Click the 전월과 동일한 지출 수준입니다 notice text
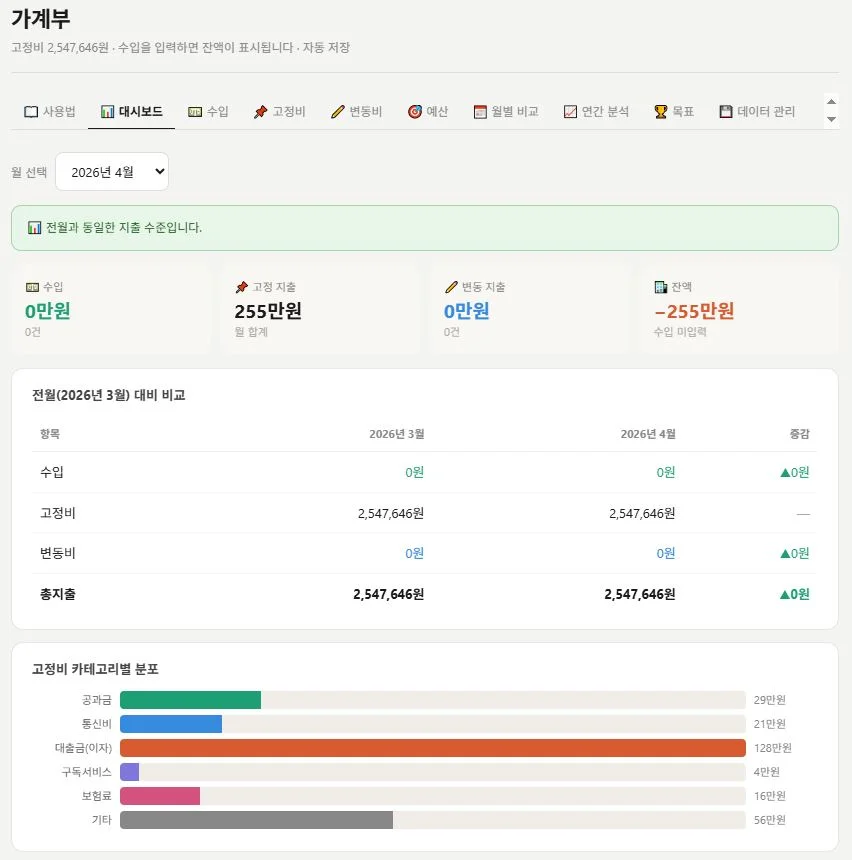This screenshot has height=860, width=852. [124, 227]
